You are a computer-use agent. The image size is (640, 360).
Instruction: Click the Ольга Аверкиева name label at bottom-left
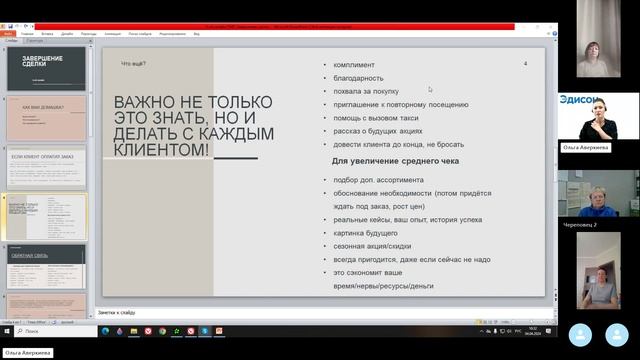coord(27,353)
